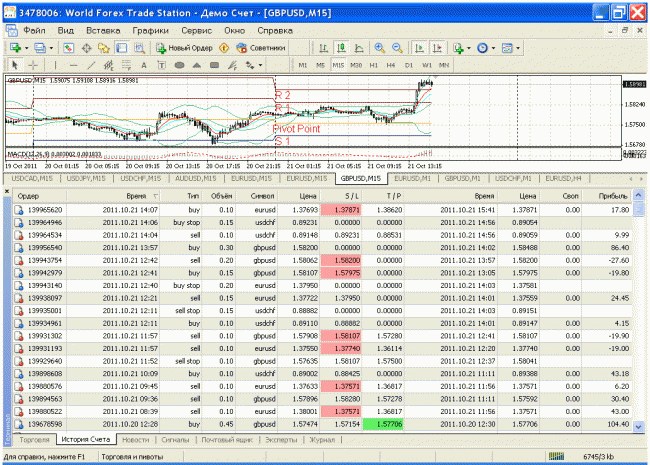This screenshot has width=650, height=465.
Task: Toggle the Navigator folder-star icon
Action: click(104, 48)
